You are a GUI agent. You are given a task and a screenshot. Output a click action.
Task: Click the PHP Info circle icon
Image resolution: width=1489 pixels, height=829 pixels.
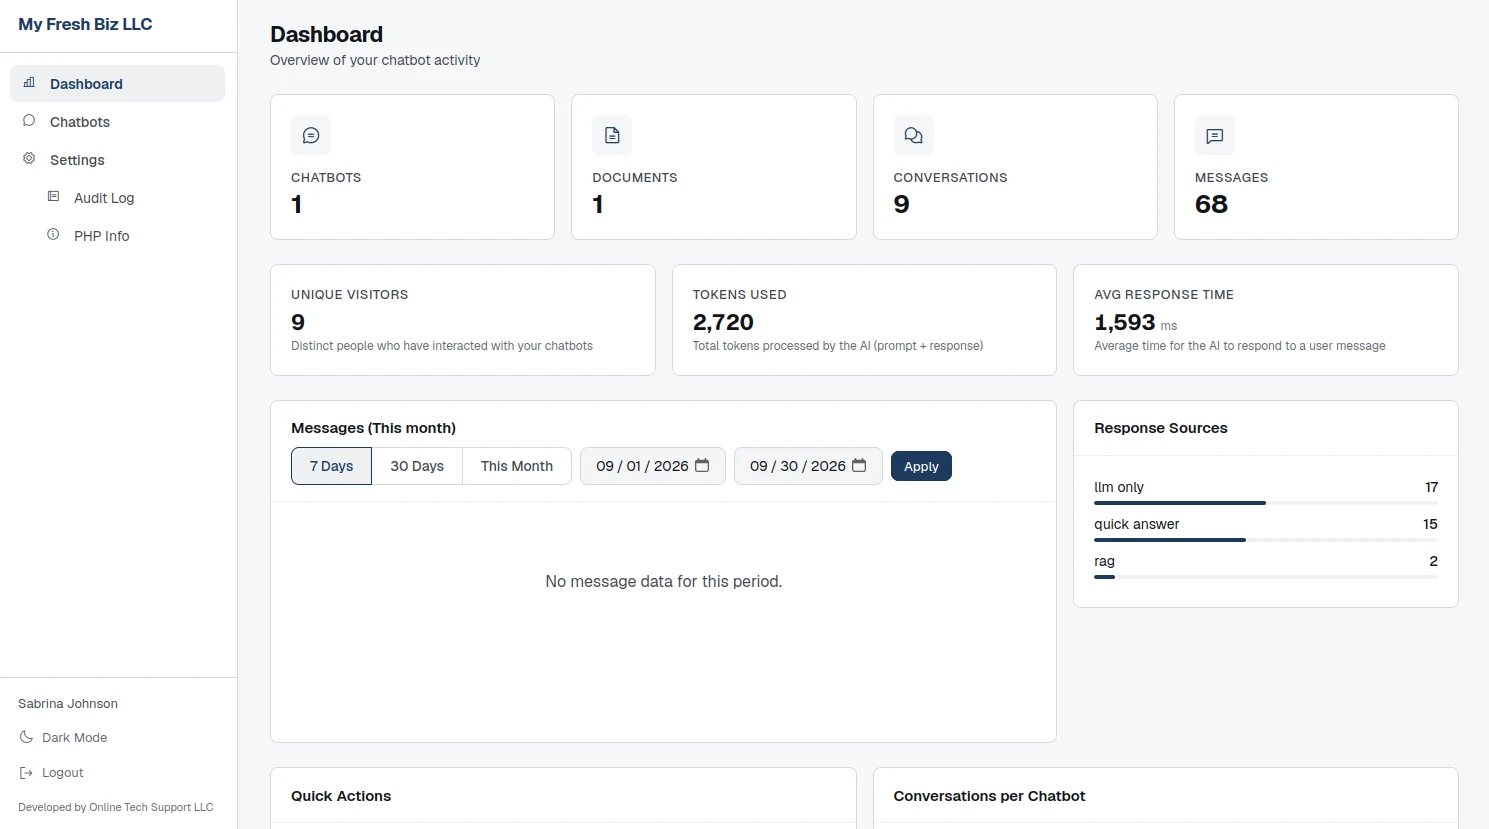[x=54, y=235]
